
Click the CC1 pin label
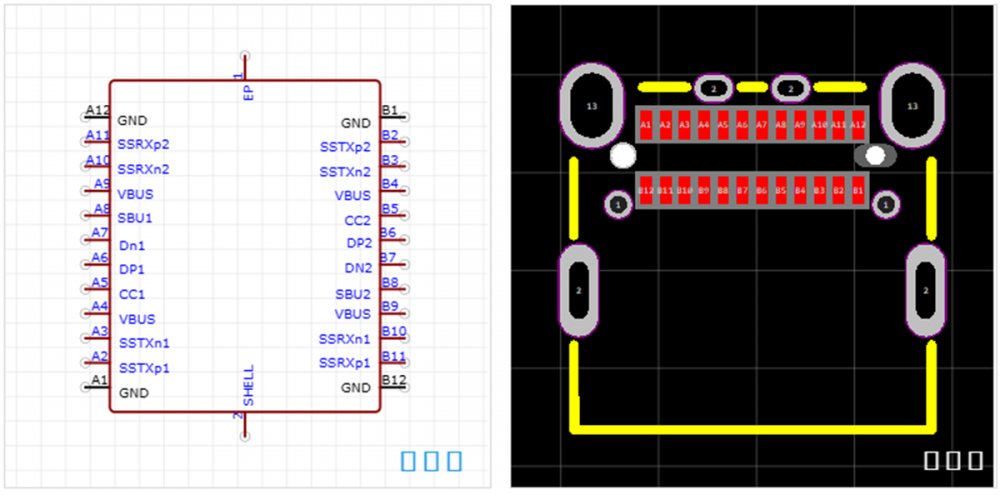(131, 295)
